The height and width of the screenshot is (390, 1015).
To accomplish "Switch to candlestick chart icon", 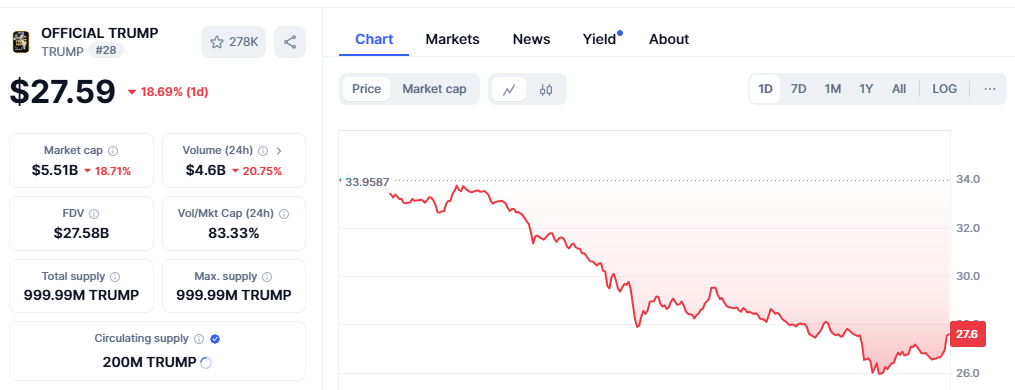I will pos(546,89).
